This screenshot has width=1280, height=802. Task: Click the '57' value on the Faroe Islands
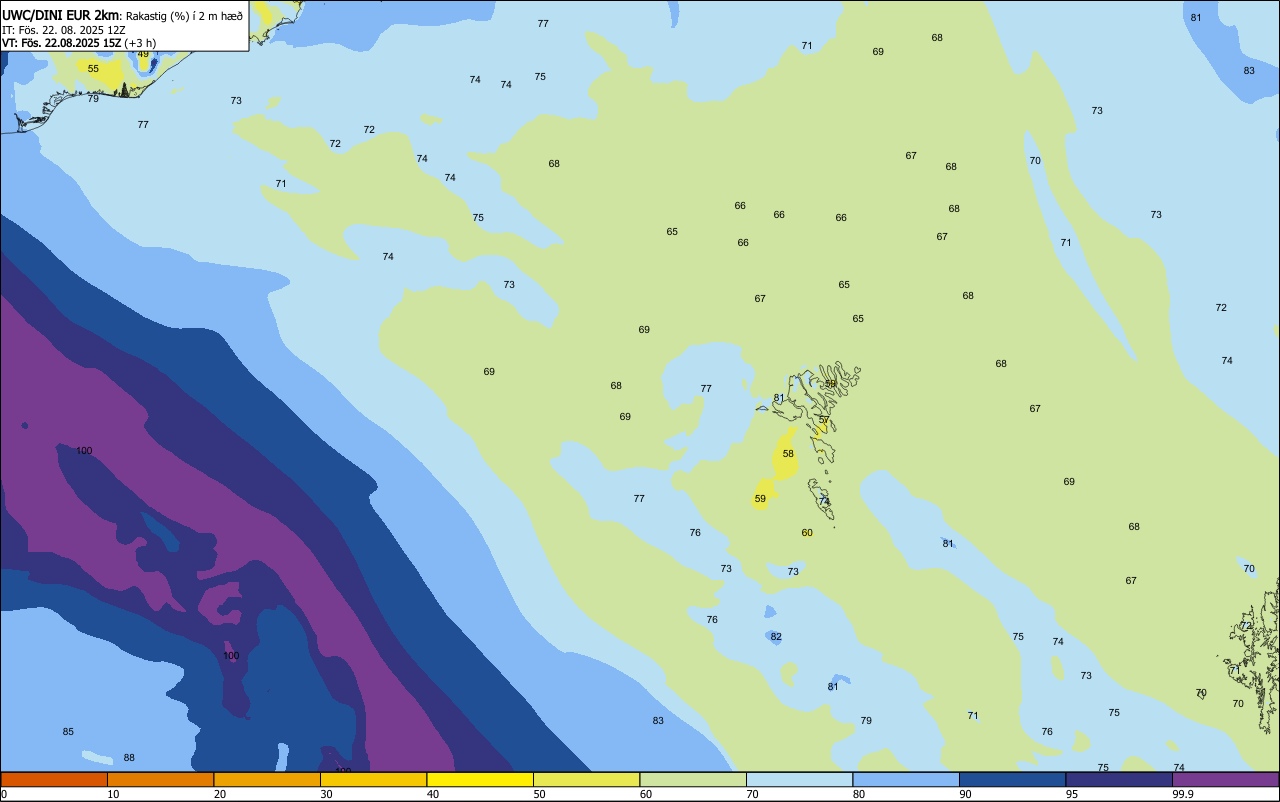[x=824, y=420]
